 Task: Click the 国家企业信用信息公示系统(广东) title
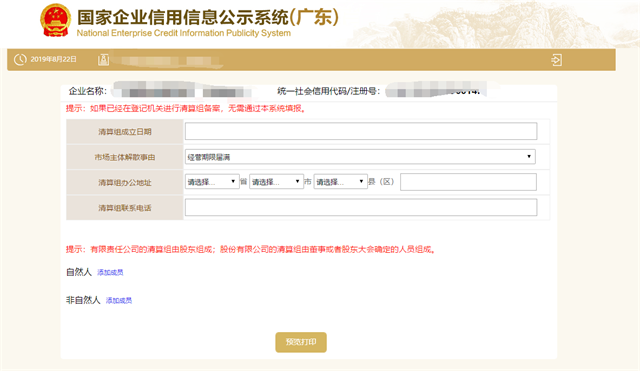(x=208, y=17)
